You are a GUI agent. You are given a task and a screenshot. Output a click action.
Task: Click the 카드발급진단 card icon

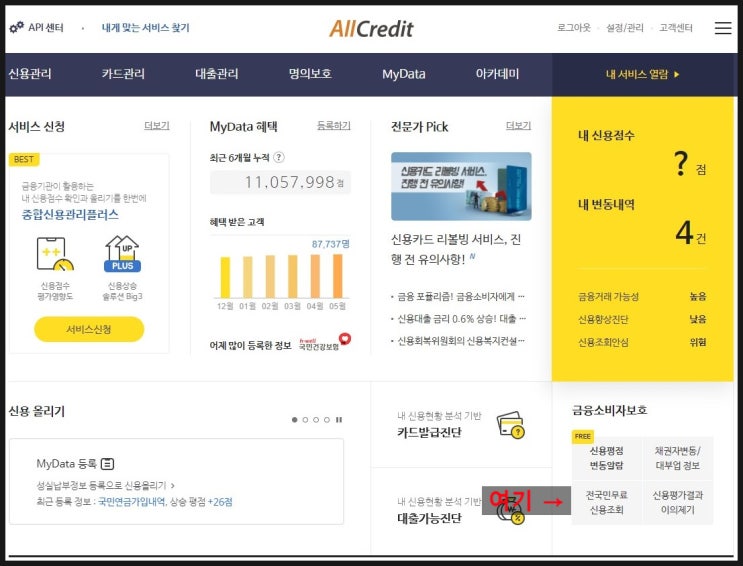pyautogui.click(x=511, y=425)
